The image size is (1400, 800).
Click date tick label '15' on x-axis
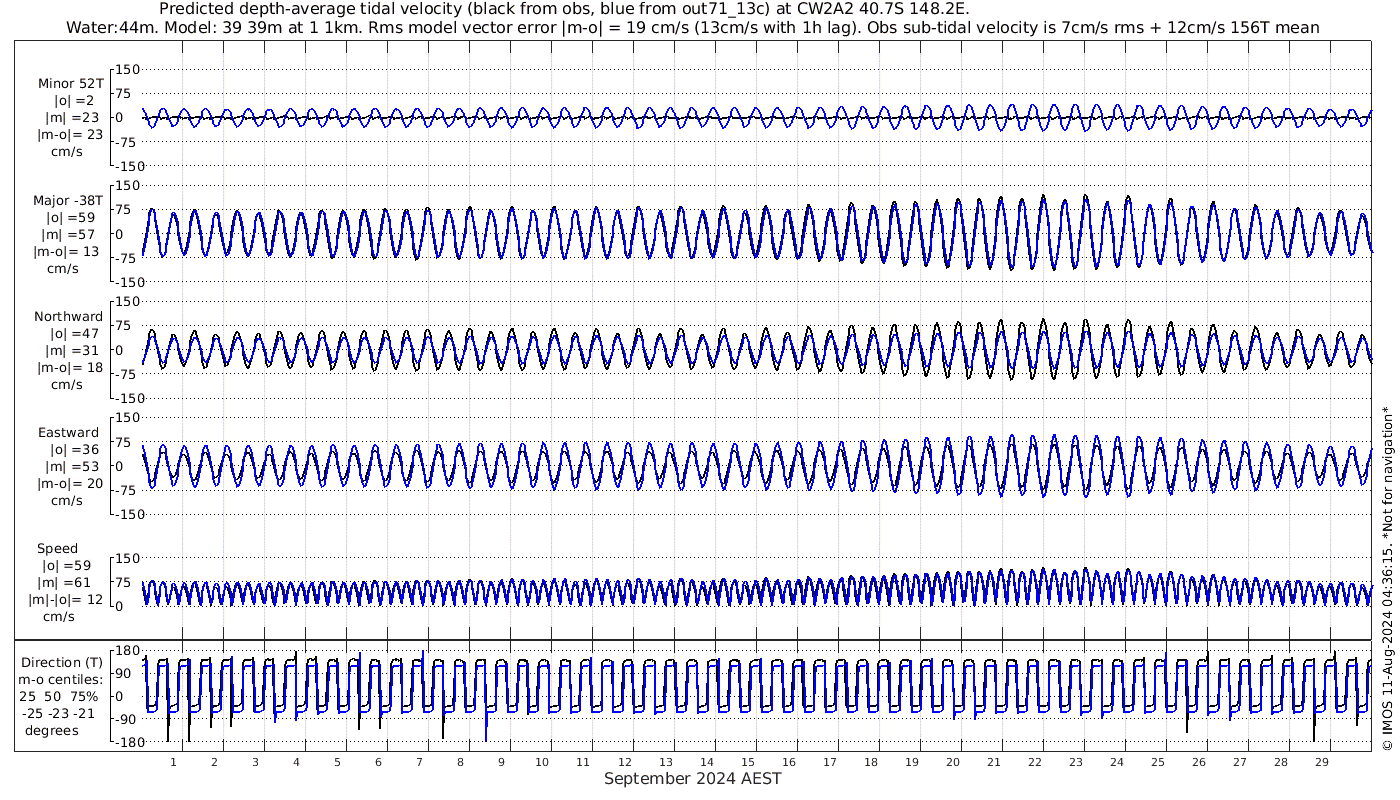pos(747,762)
